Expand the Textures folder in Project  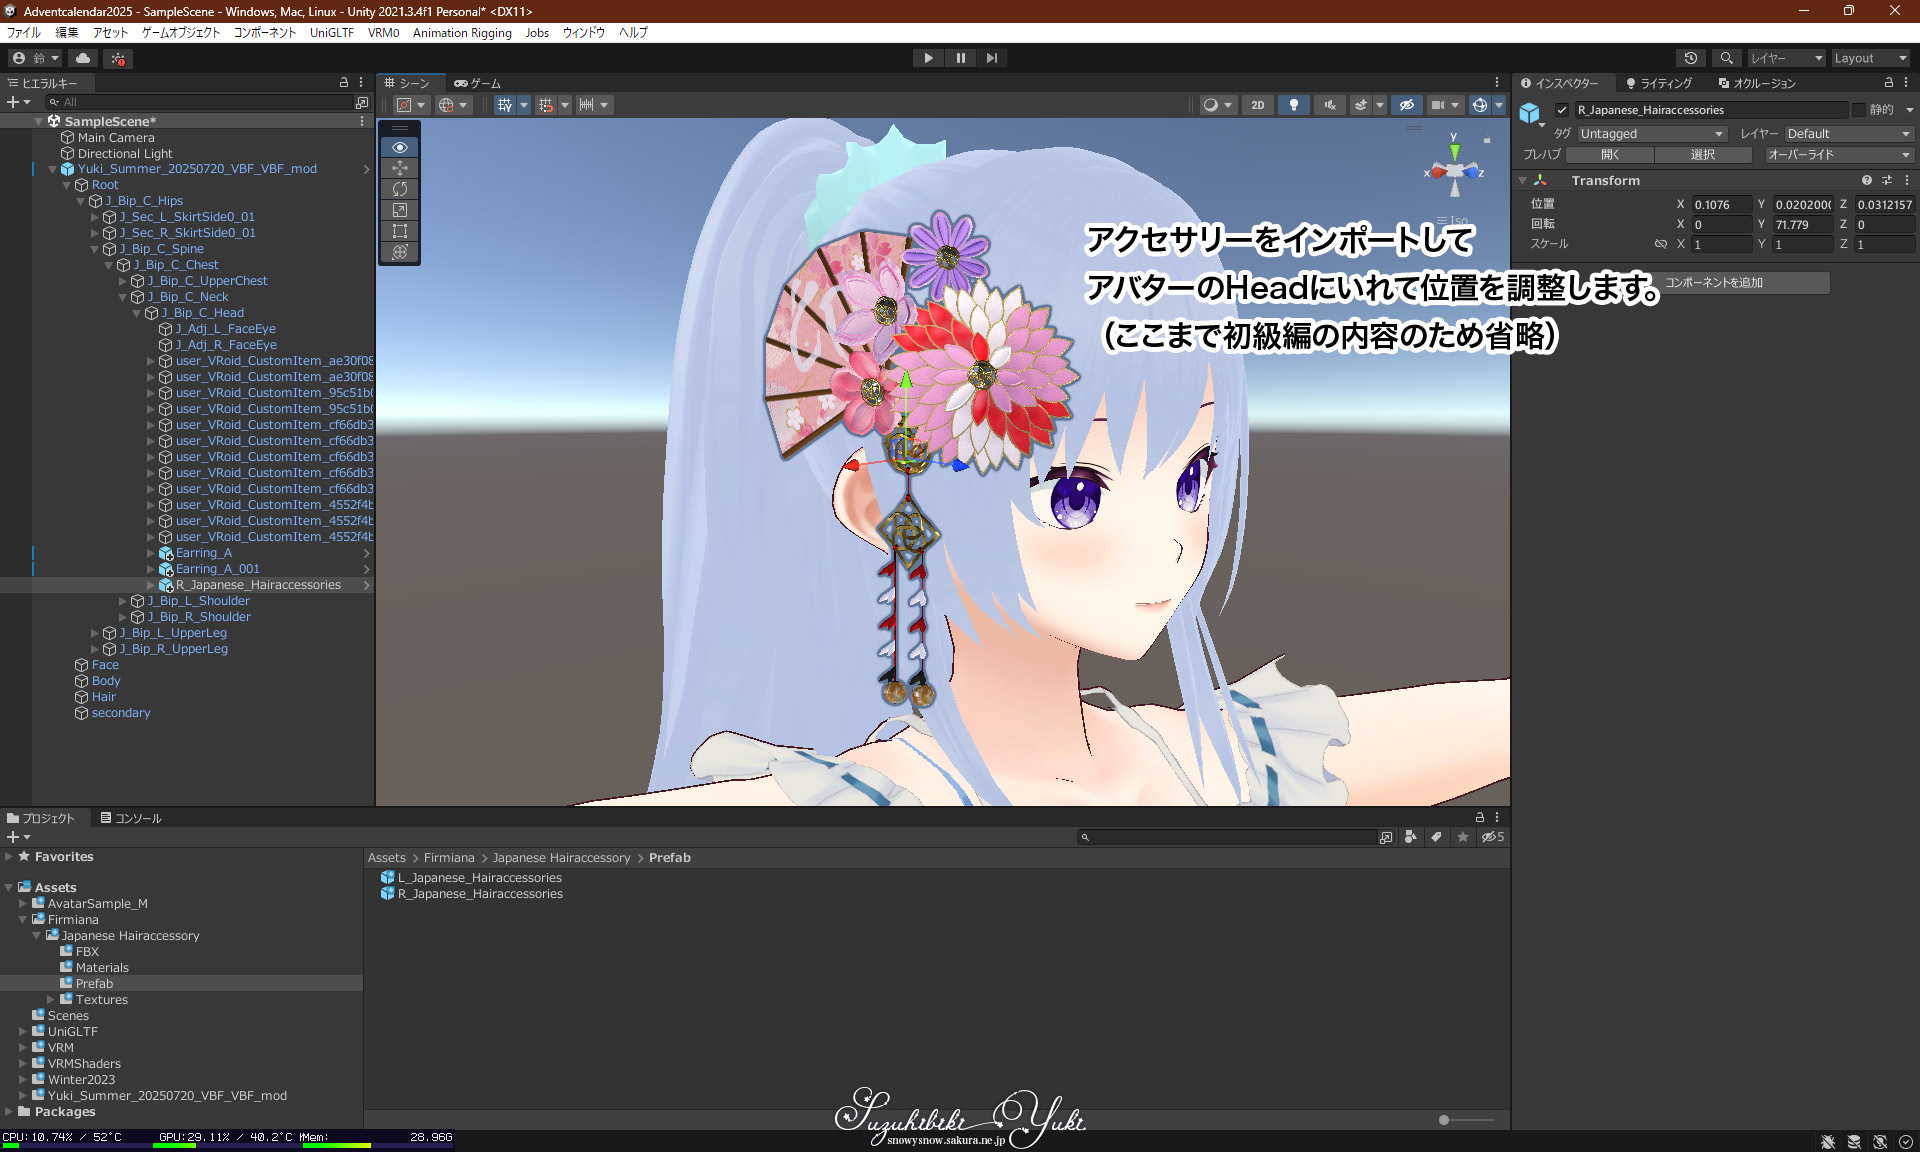51,999
